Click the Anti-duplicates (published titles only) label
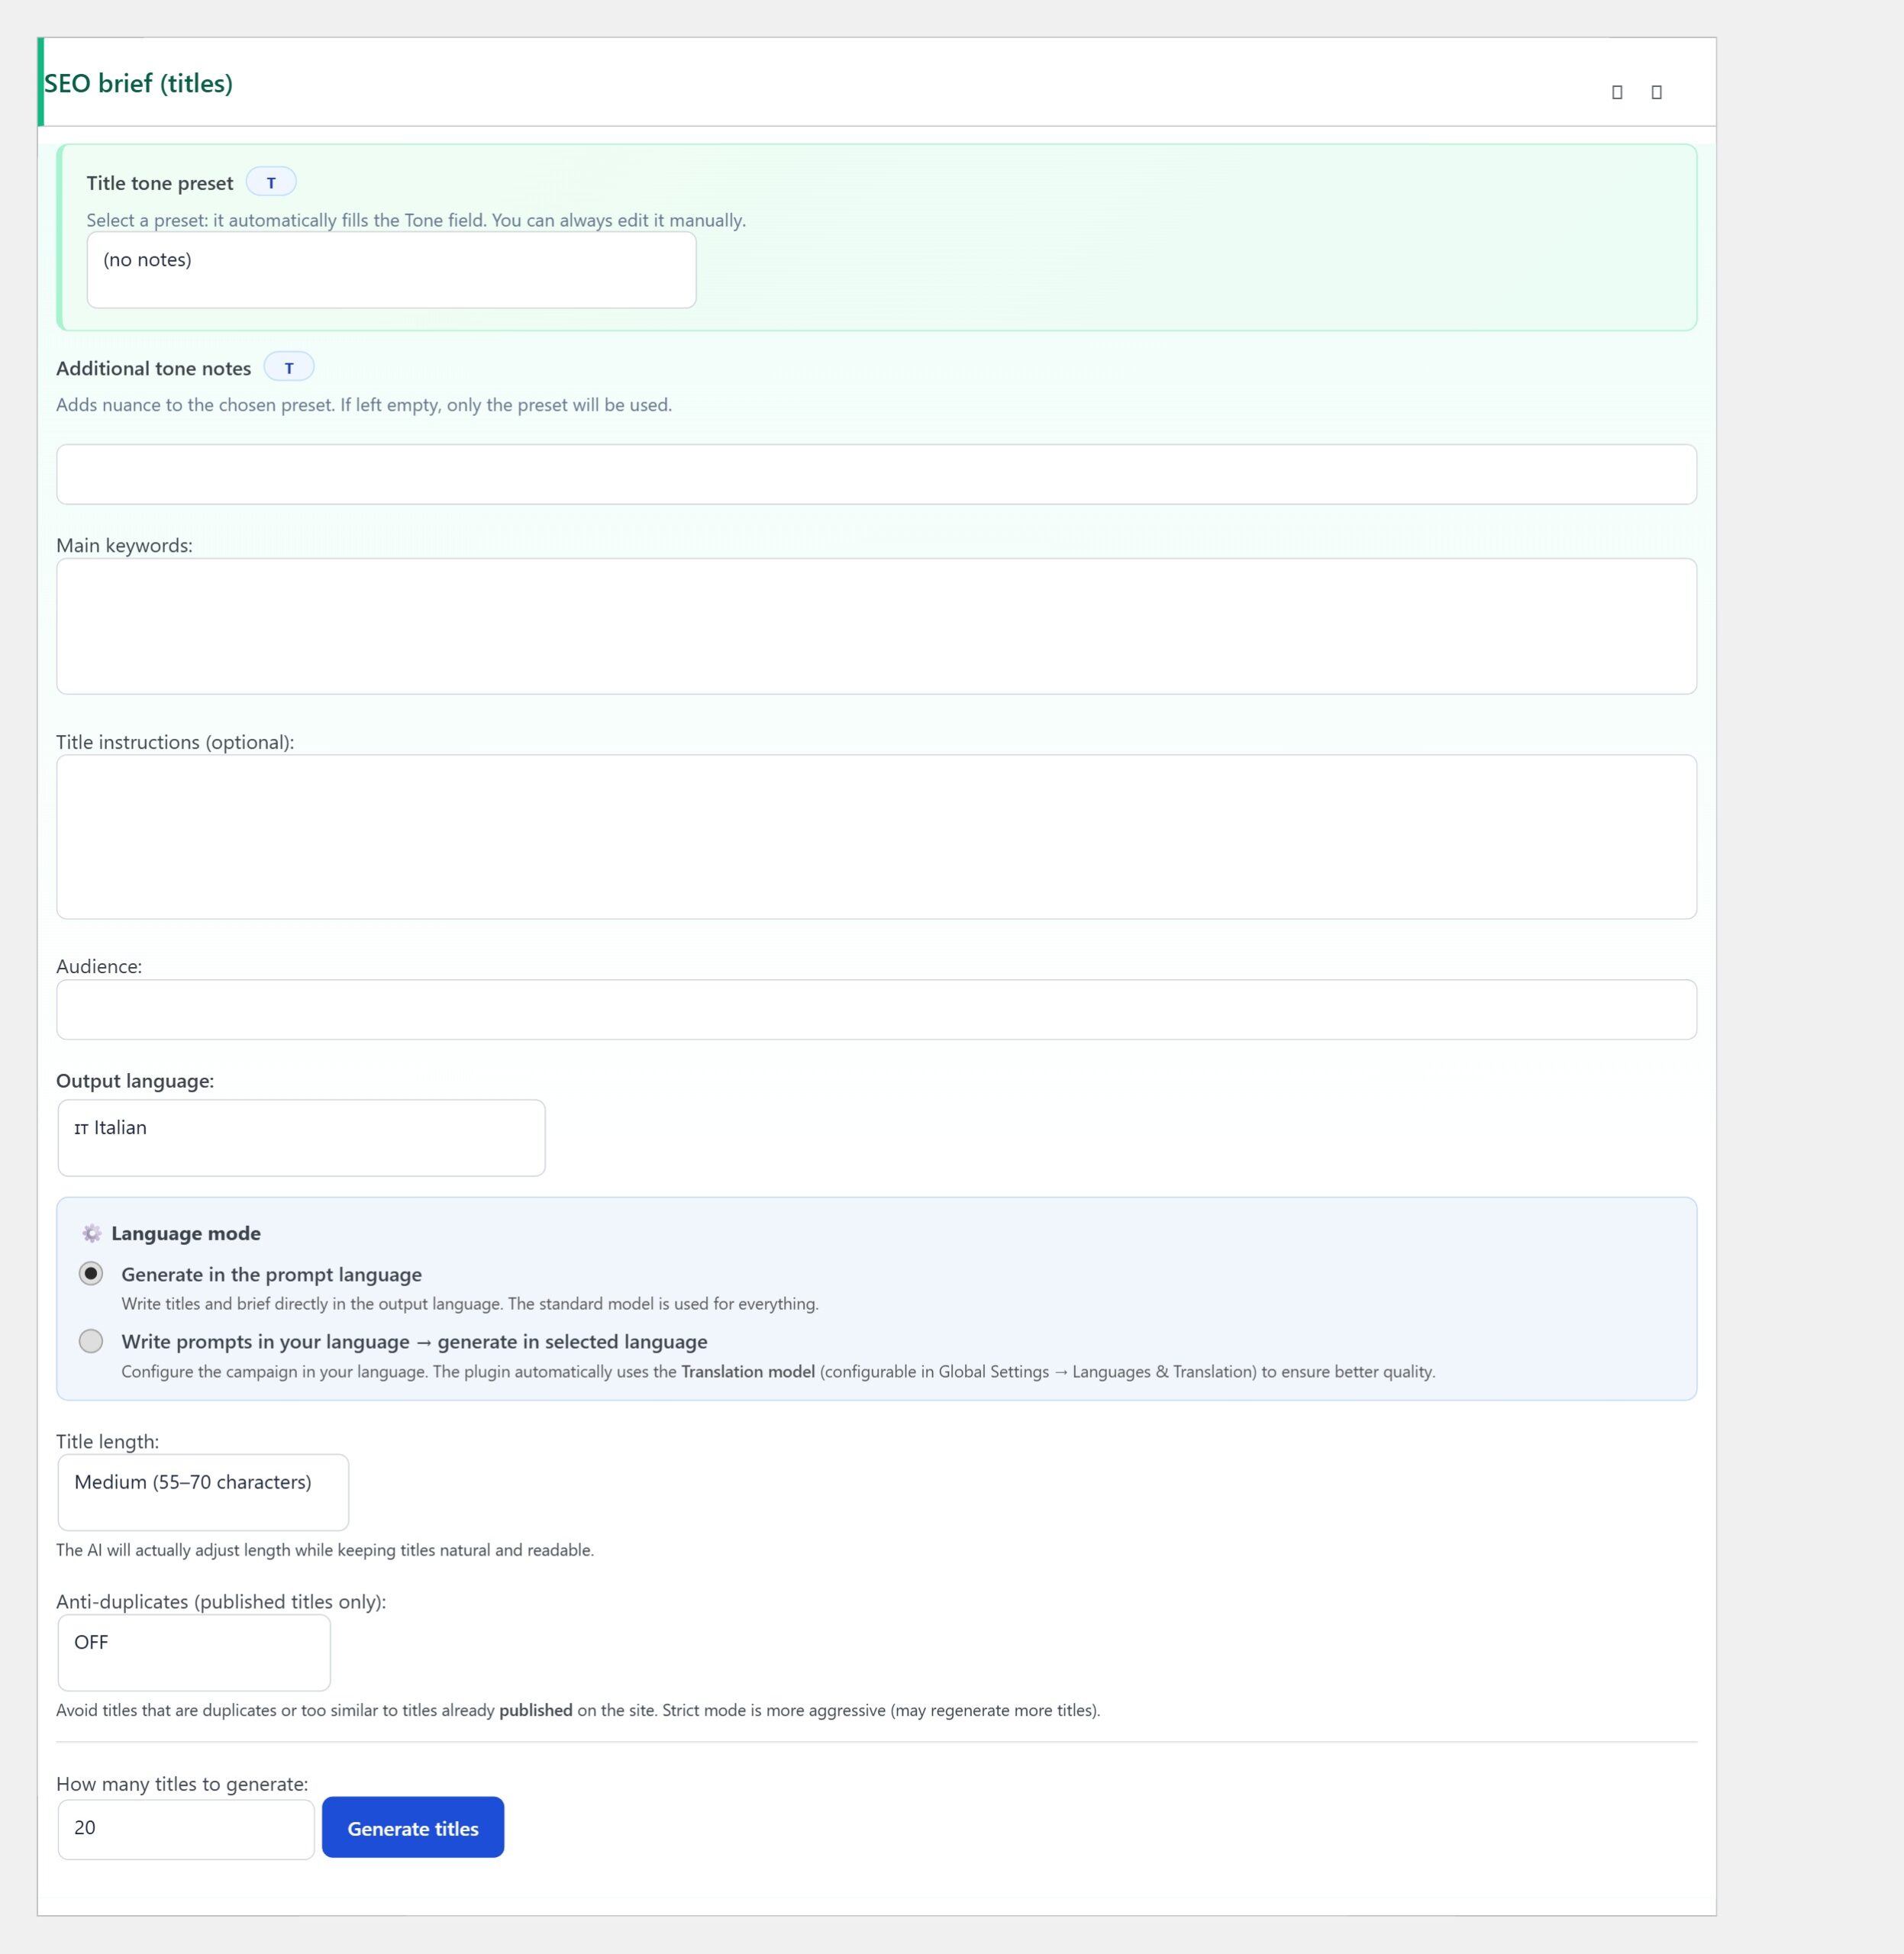This screenshot has height=1954, width=1904. pos(221,1602)
